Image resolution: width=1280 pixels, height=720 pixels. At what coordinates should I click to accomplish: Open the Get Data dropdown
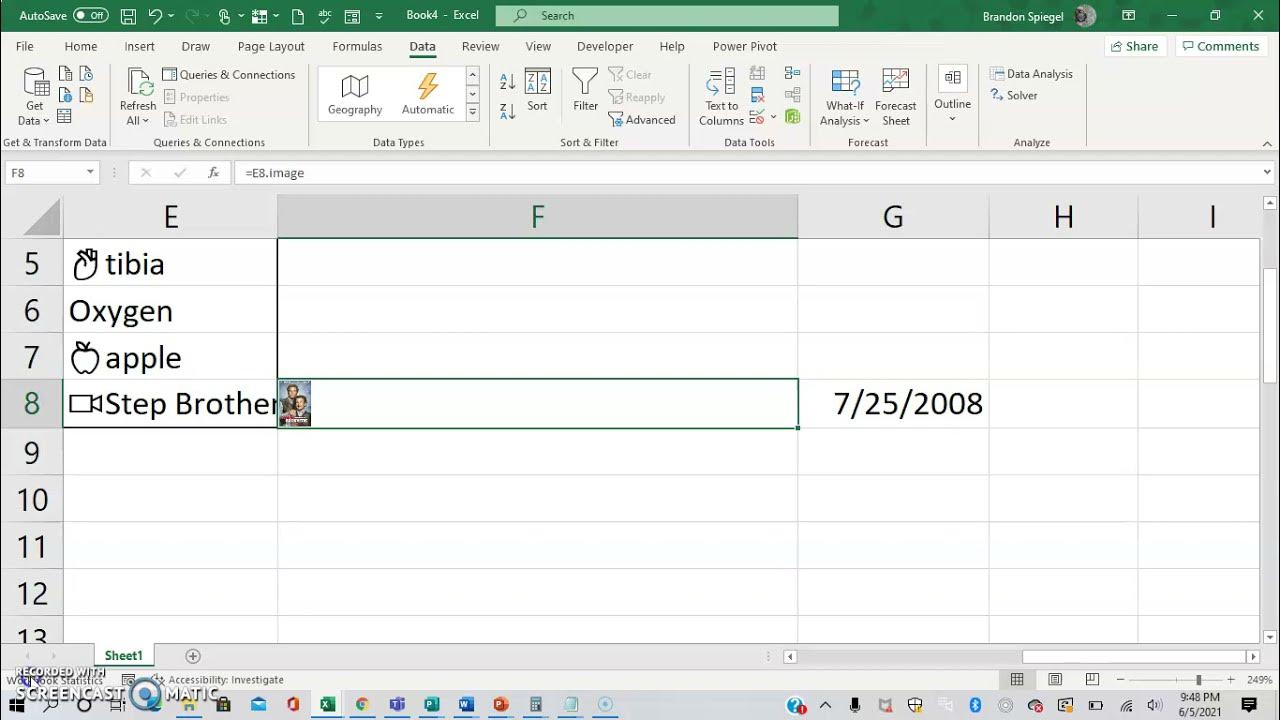(x=34, y=98)
